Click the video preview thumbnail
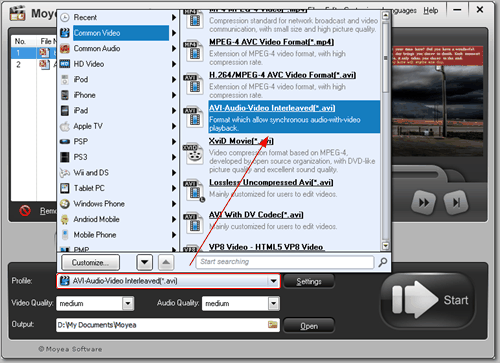 point(437,101)
